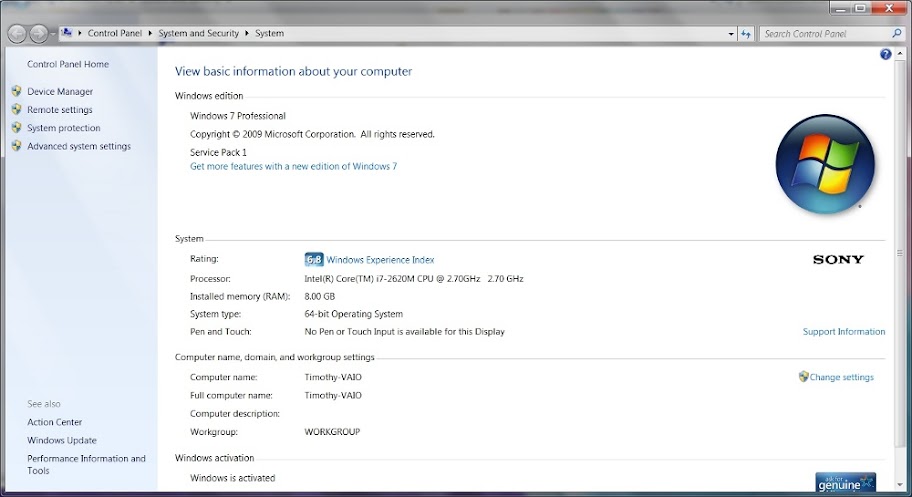Viewport: 912px width, 497px height.
Task: Go to Control Panel Home
Action: (x=67, y=64)
